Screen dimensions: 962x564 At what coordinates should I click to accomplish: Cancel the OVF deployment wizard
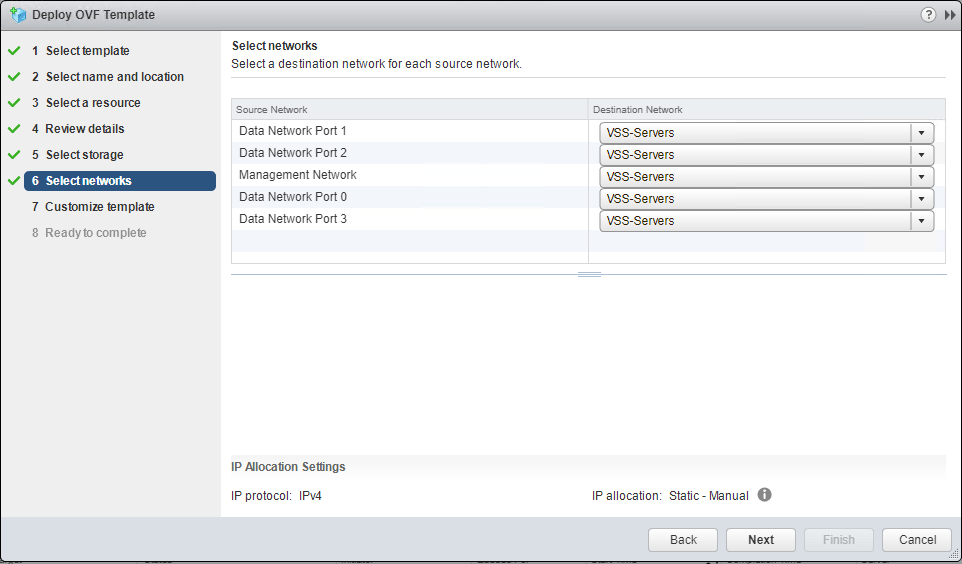tap(917, 540)
